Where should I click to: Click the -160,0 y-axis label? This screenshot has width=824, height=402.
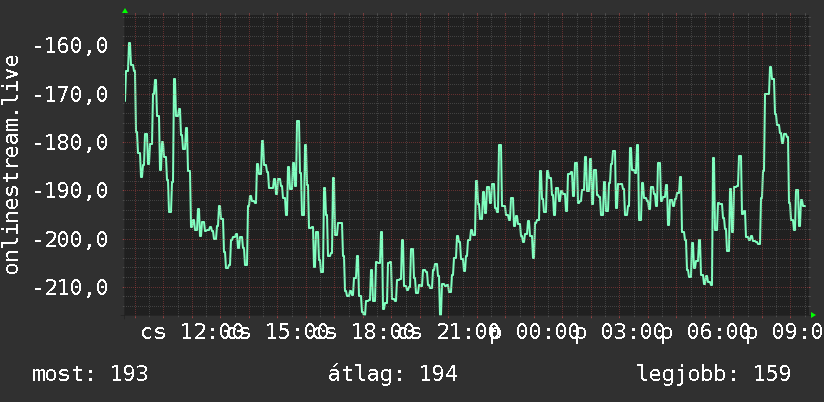click(x=71, y=46)
